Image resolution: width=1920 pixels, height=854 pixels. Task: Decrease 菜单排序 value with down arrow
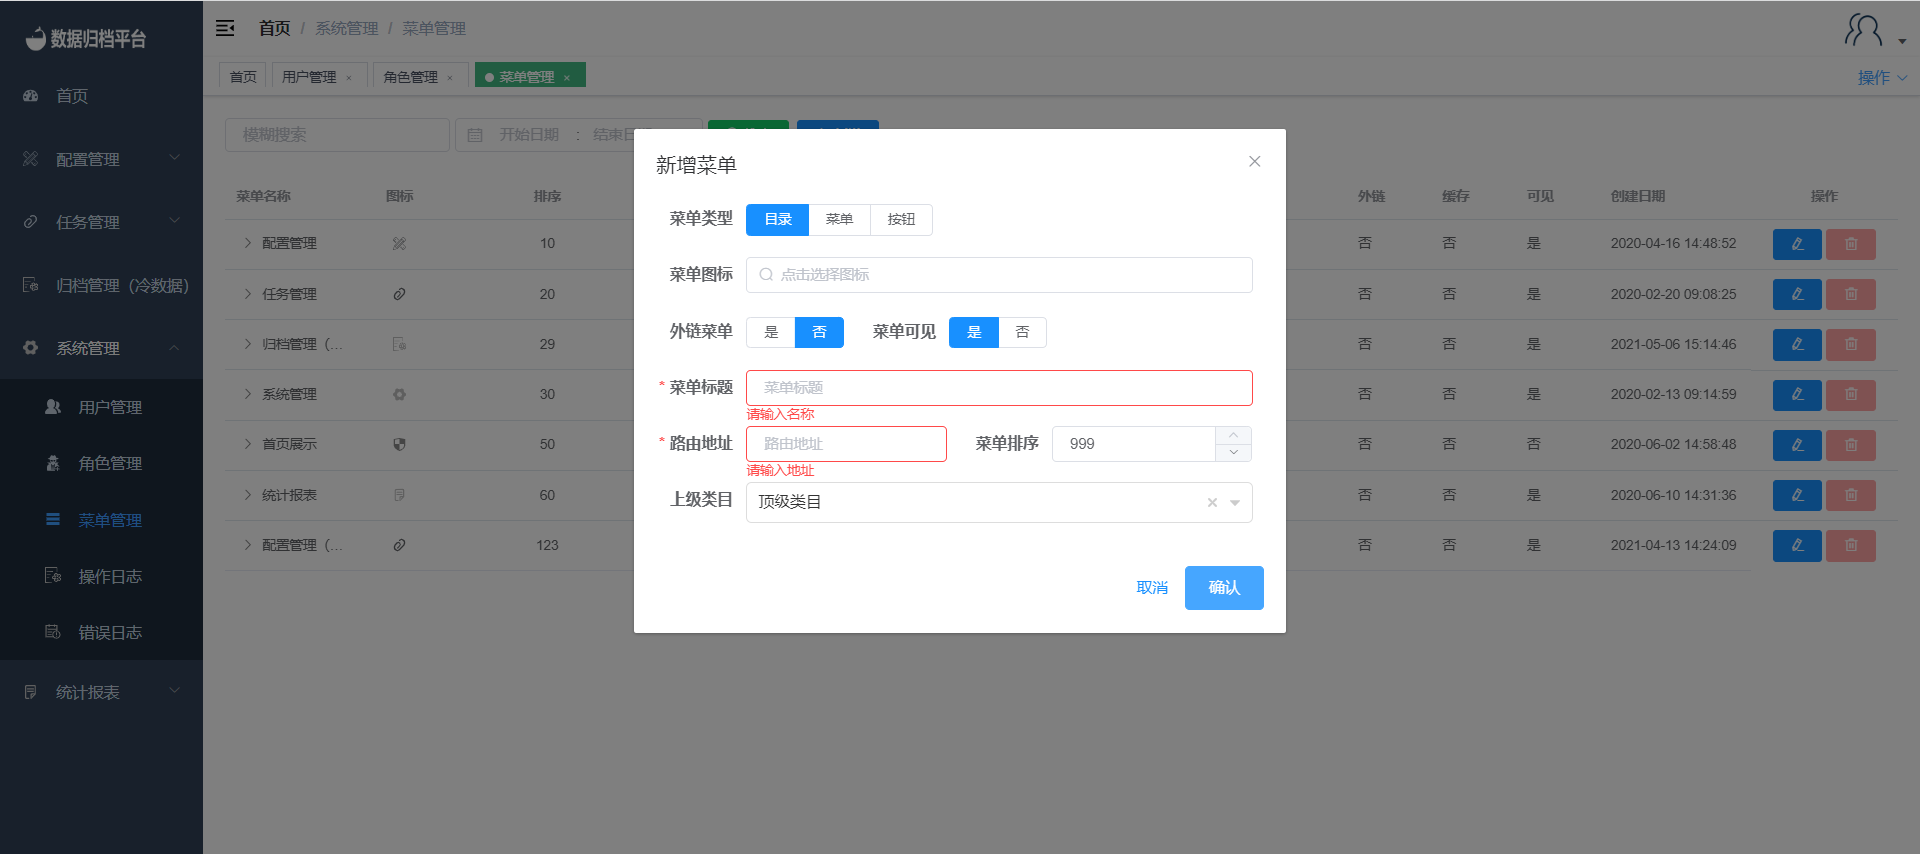pyautogui.click(x=1233, y=452)
